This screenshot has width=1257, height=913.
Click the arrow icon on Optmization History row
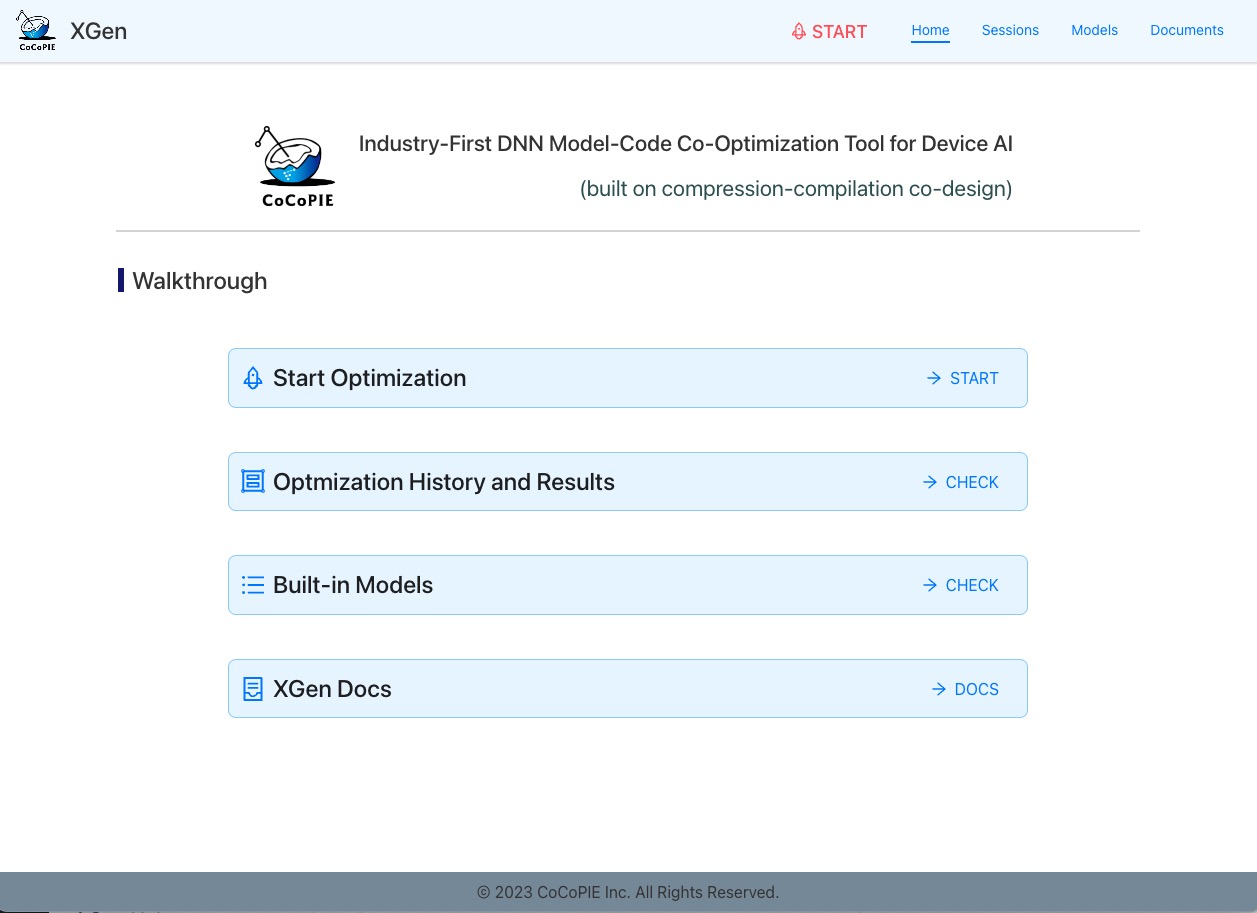click(x=930, y=482)
